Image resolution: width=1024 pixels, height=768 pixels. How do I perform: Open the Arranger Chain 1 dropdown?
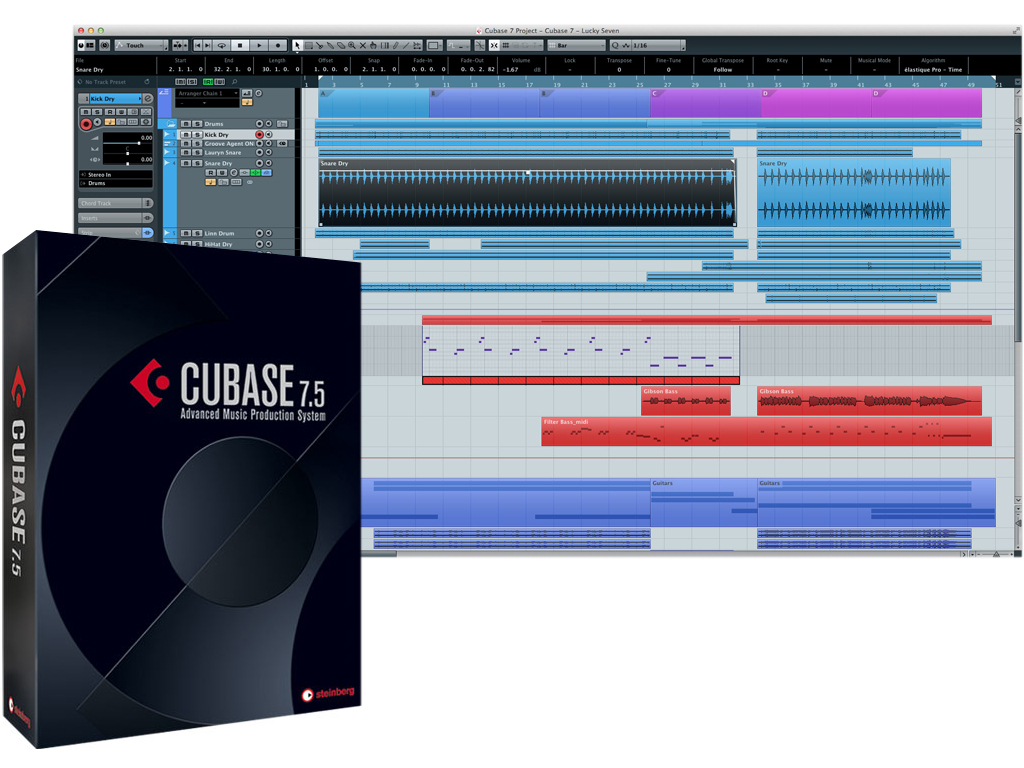pyautogui.click(x=208, y=93)
